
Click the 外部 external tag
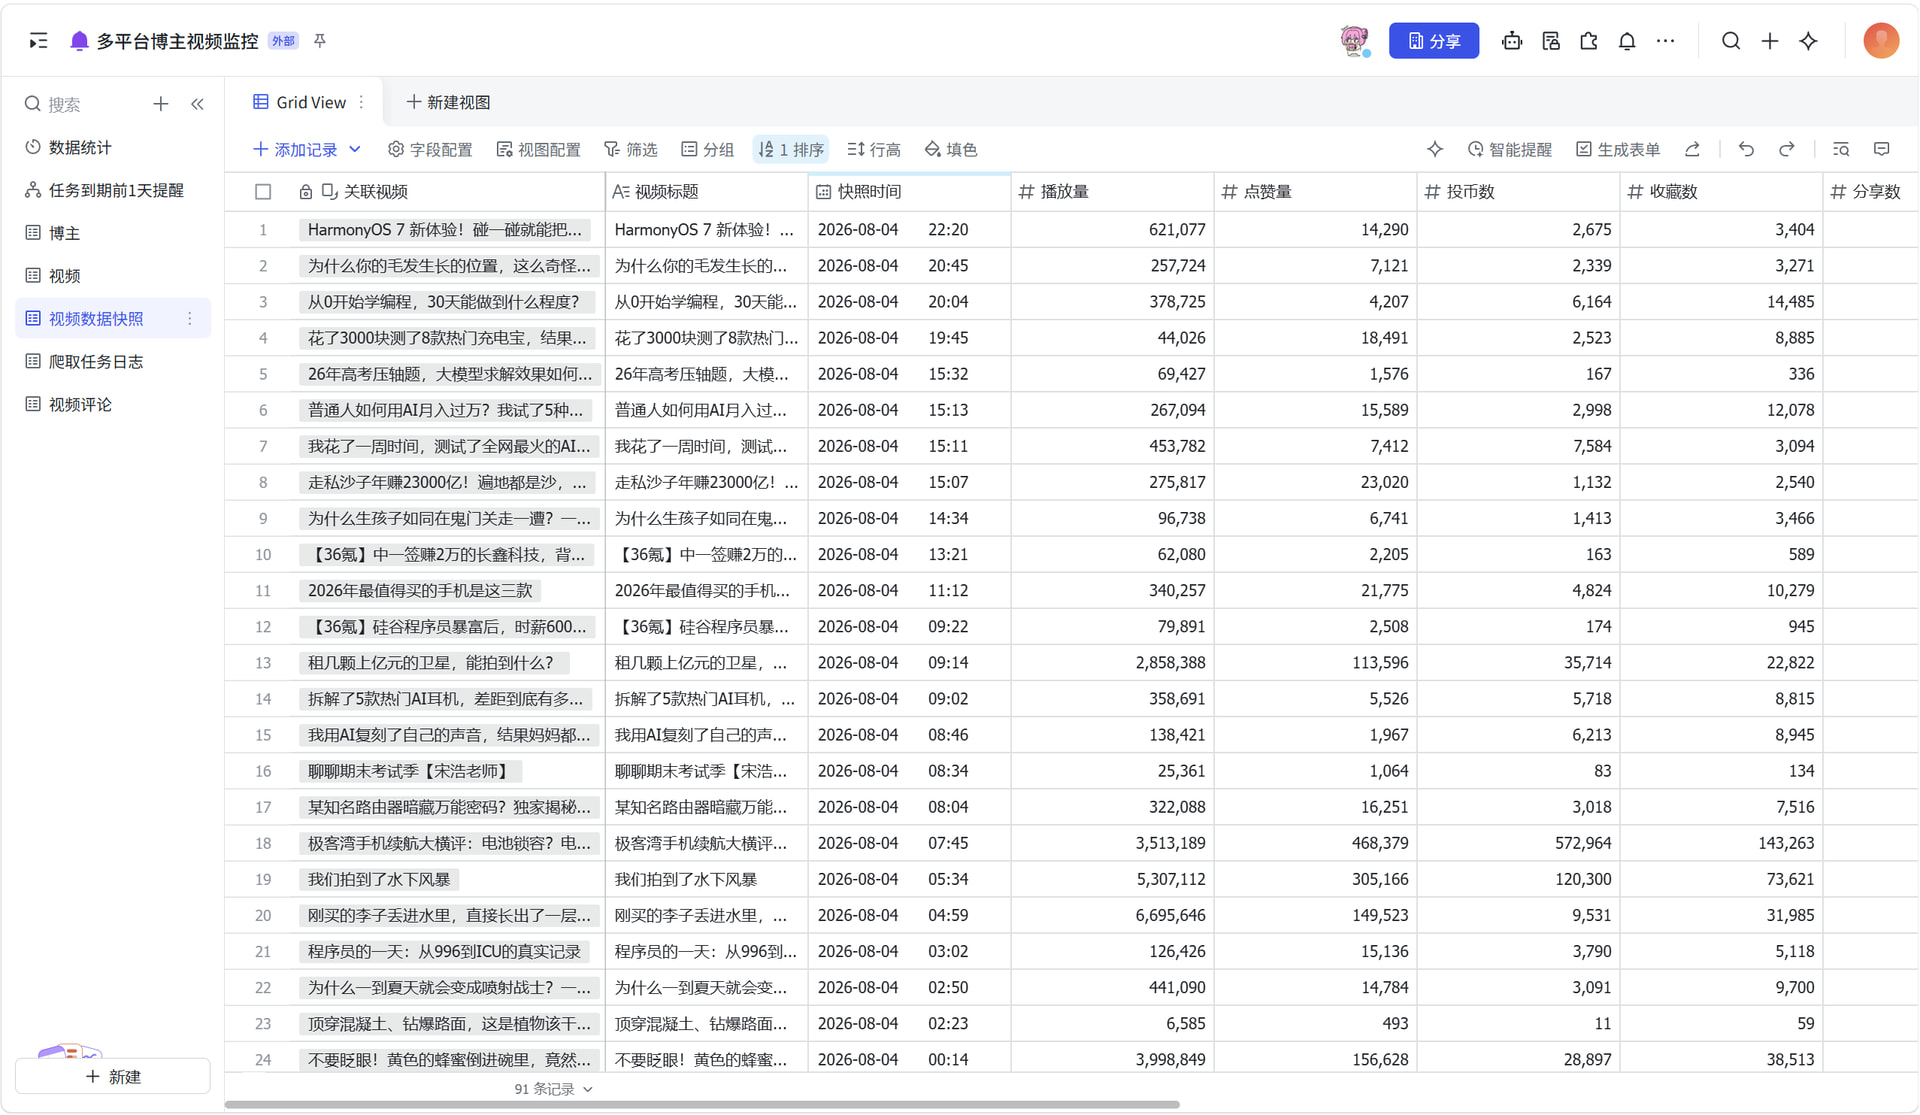click(x=283, y=41)
